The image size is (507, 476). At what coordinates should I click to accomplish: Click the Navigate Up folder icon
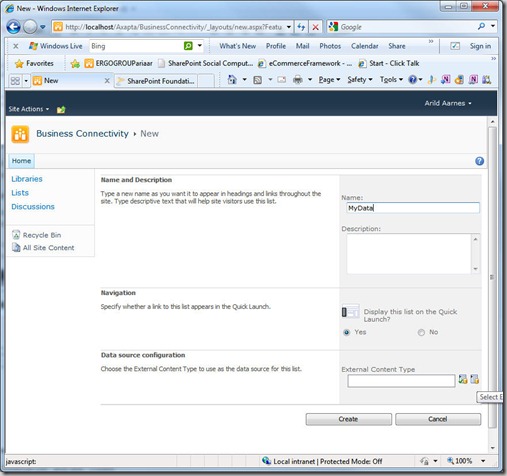[x=61, y=109]
